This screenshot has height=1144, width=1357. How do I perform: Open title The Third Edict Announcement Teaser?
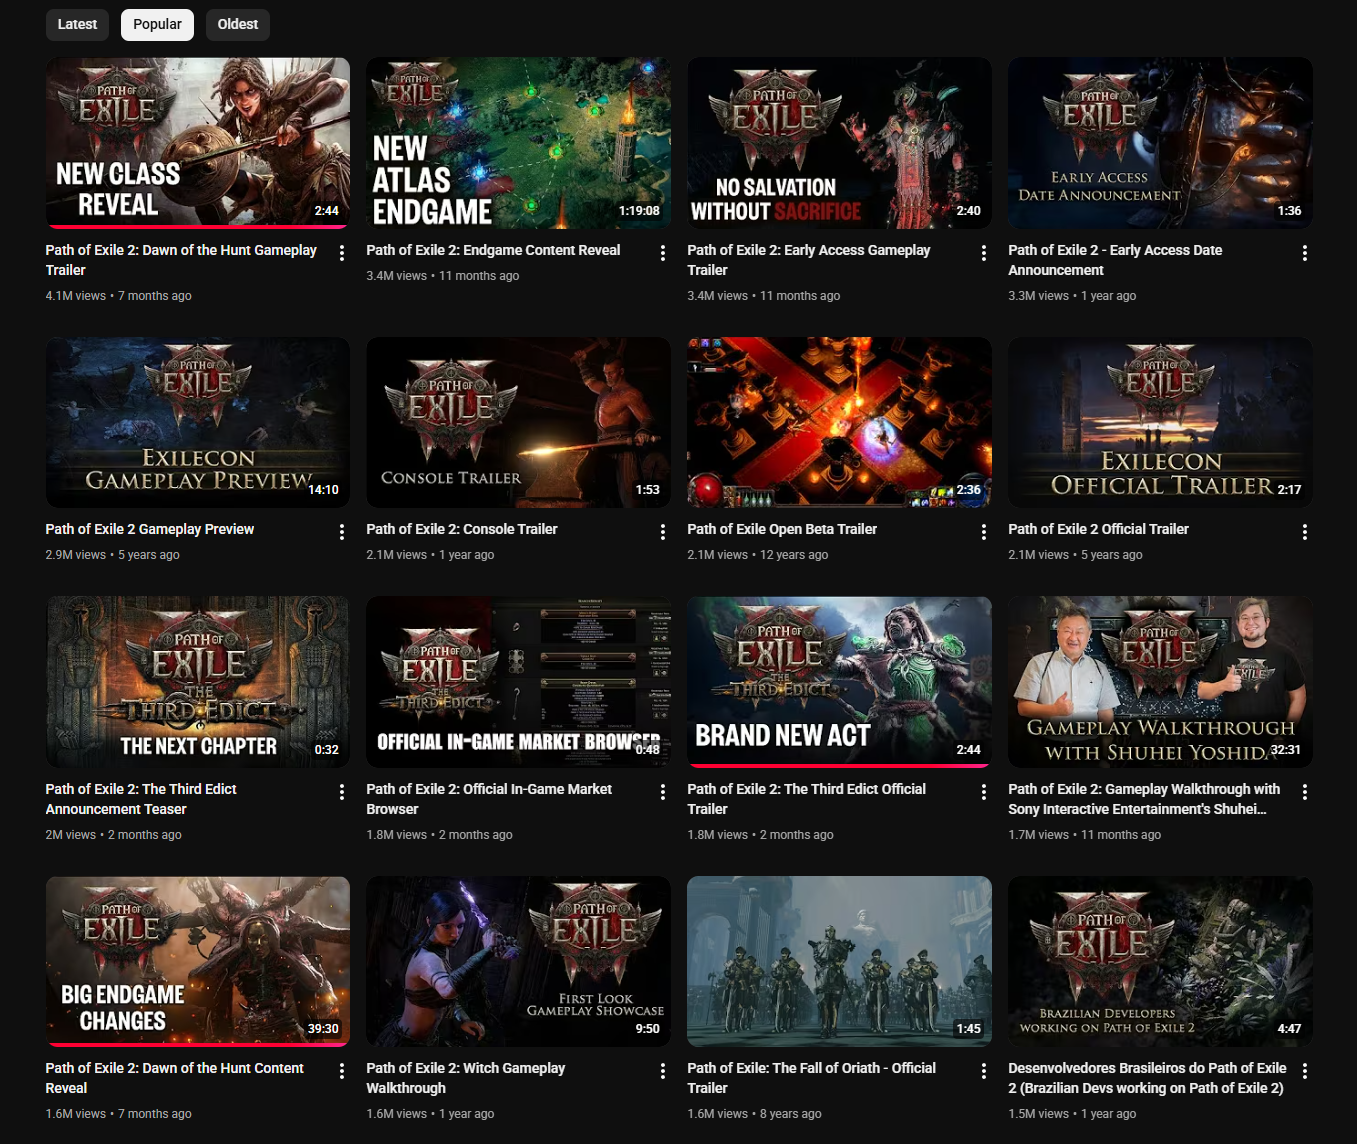click(141, 799)
